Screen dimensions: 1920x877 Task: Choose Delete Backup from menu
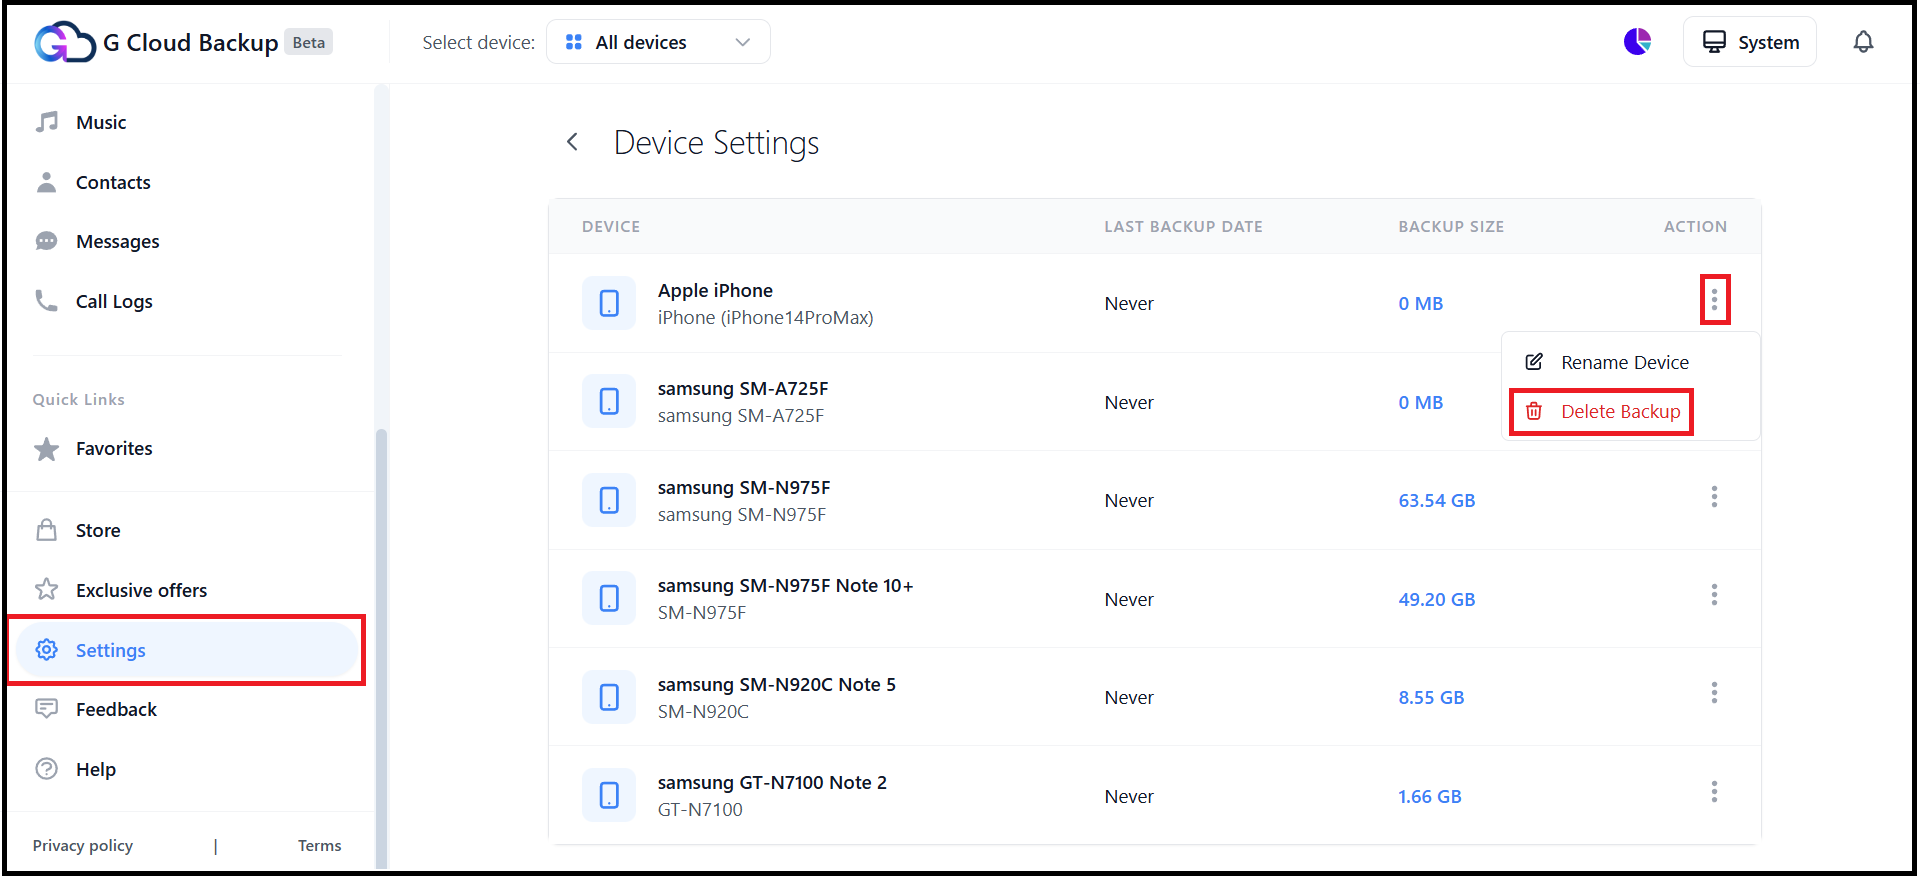tap(1601, 411)
